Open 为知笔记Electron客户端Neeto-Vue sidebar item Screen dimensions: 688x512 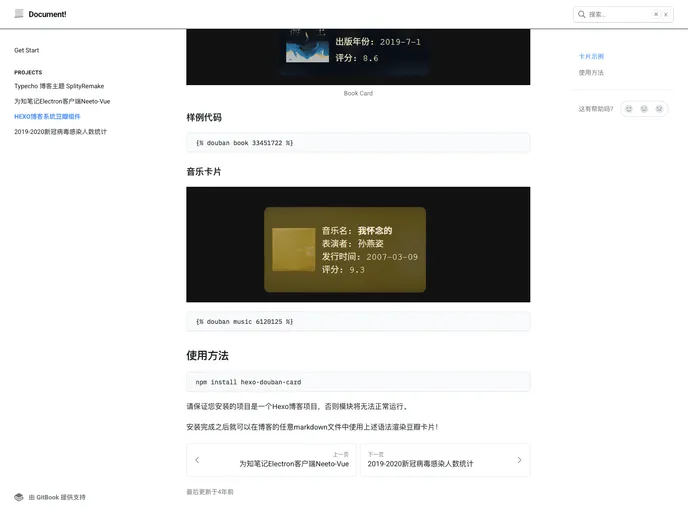(62, 101)
